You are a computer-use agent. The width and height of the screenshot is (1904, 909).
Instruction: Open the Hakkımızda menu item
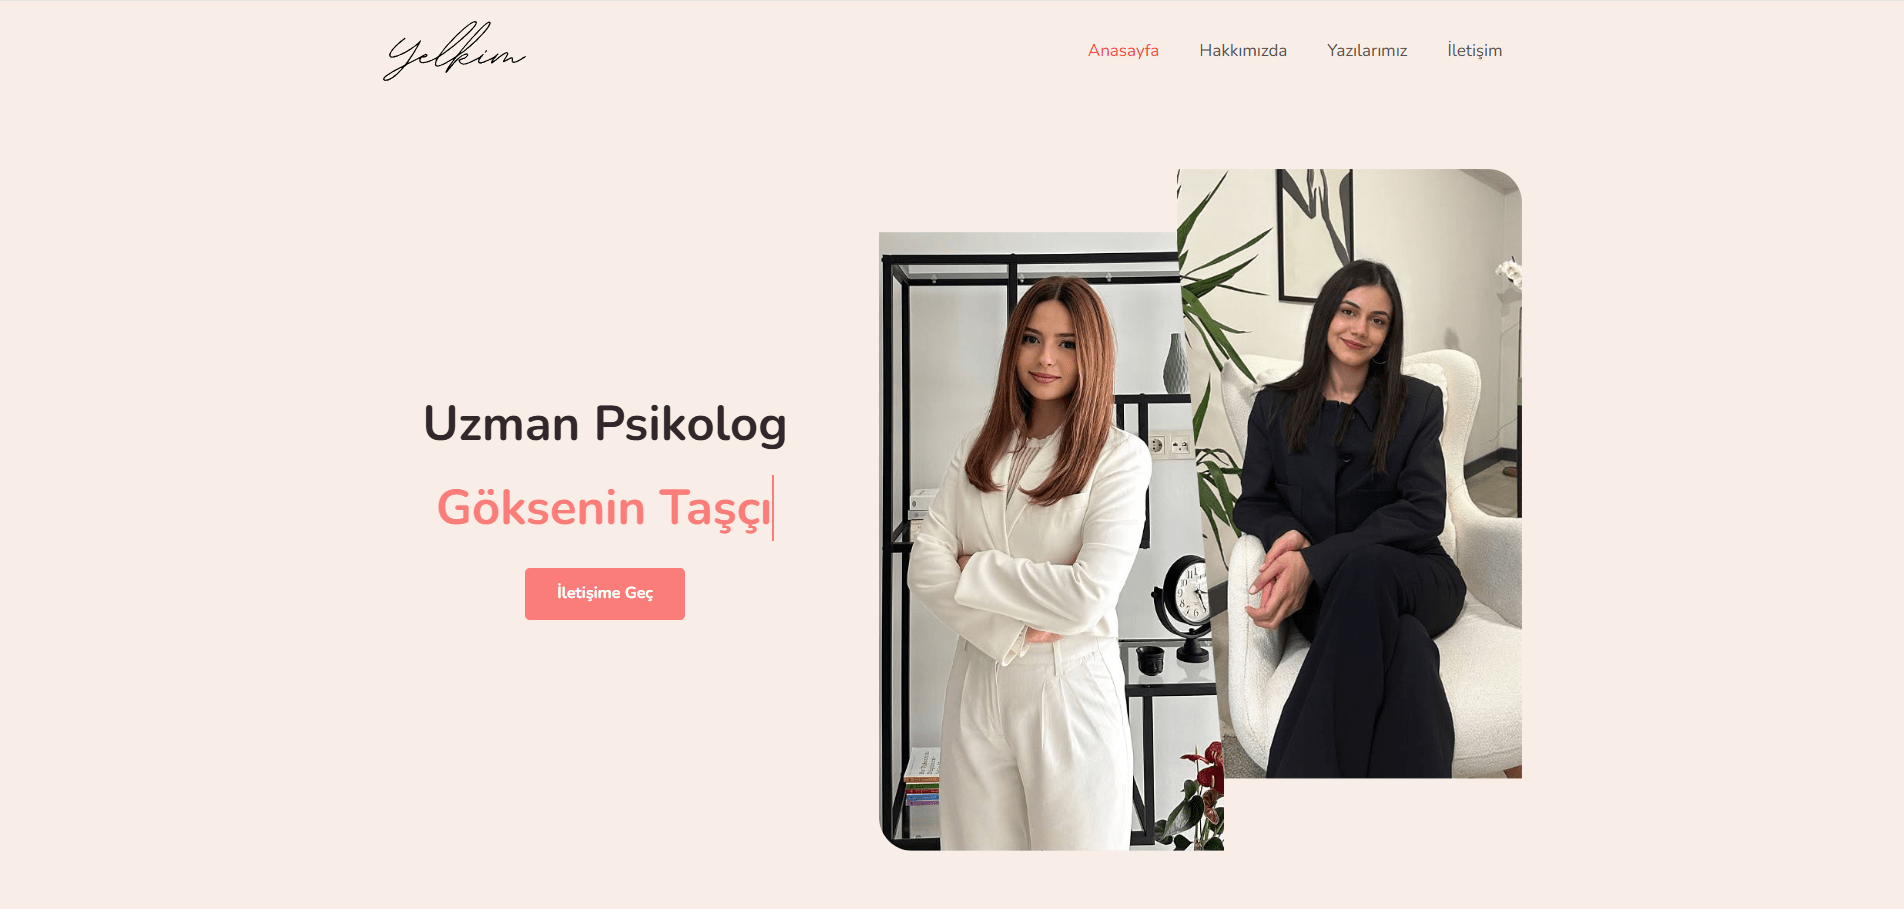coord(1243,50)
